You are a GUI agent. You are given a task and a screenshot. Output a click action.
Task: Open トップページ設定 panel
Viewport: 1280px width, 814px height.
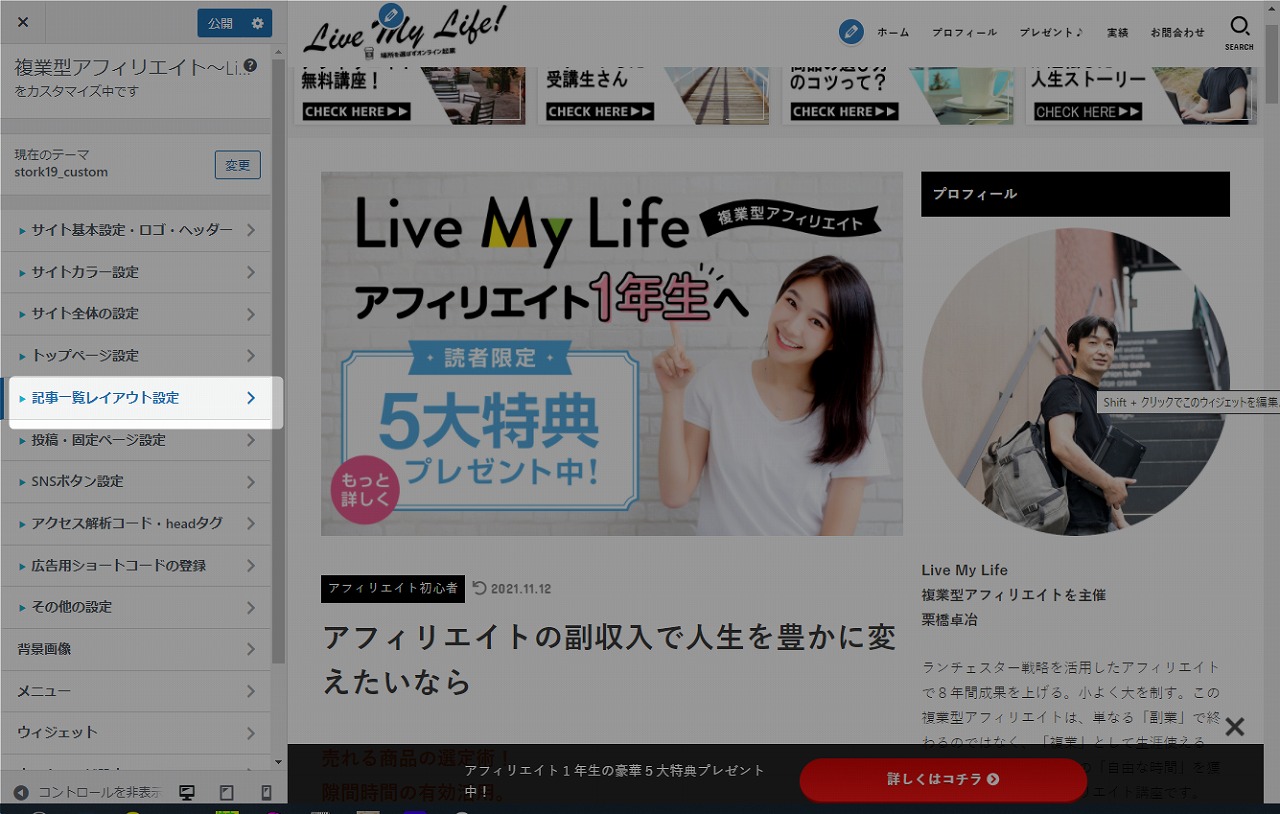(137, 356)
